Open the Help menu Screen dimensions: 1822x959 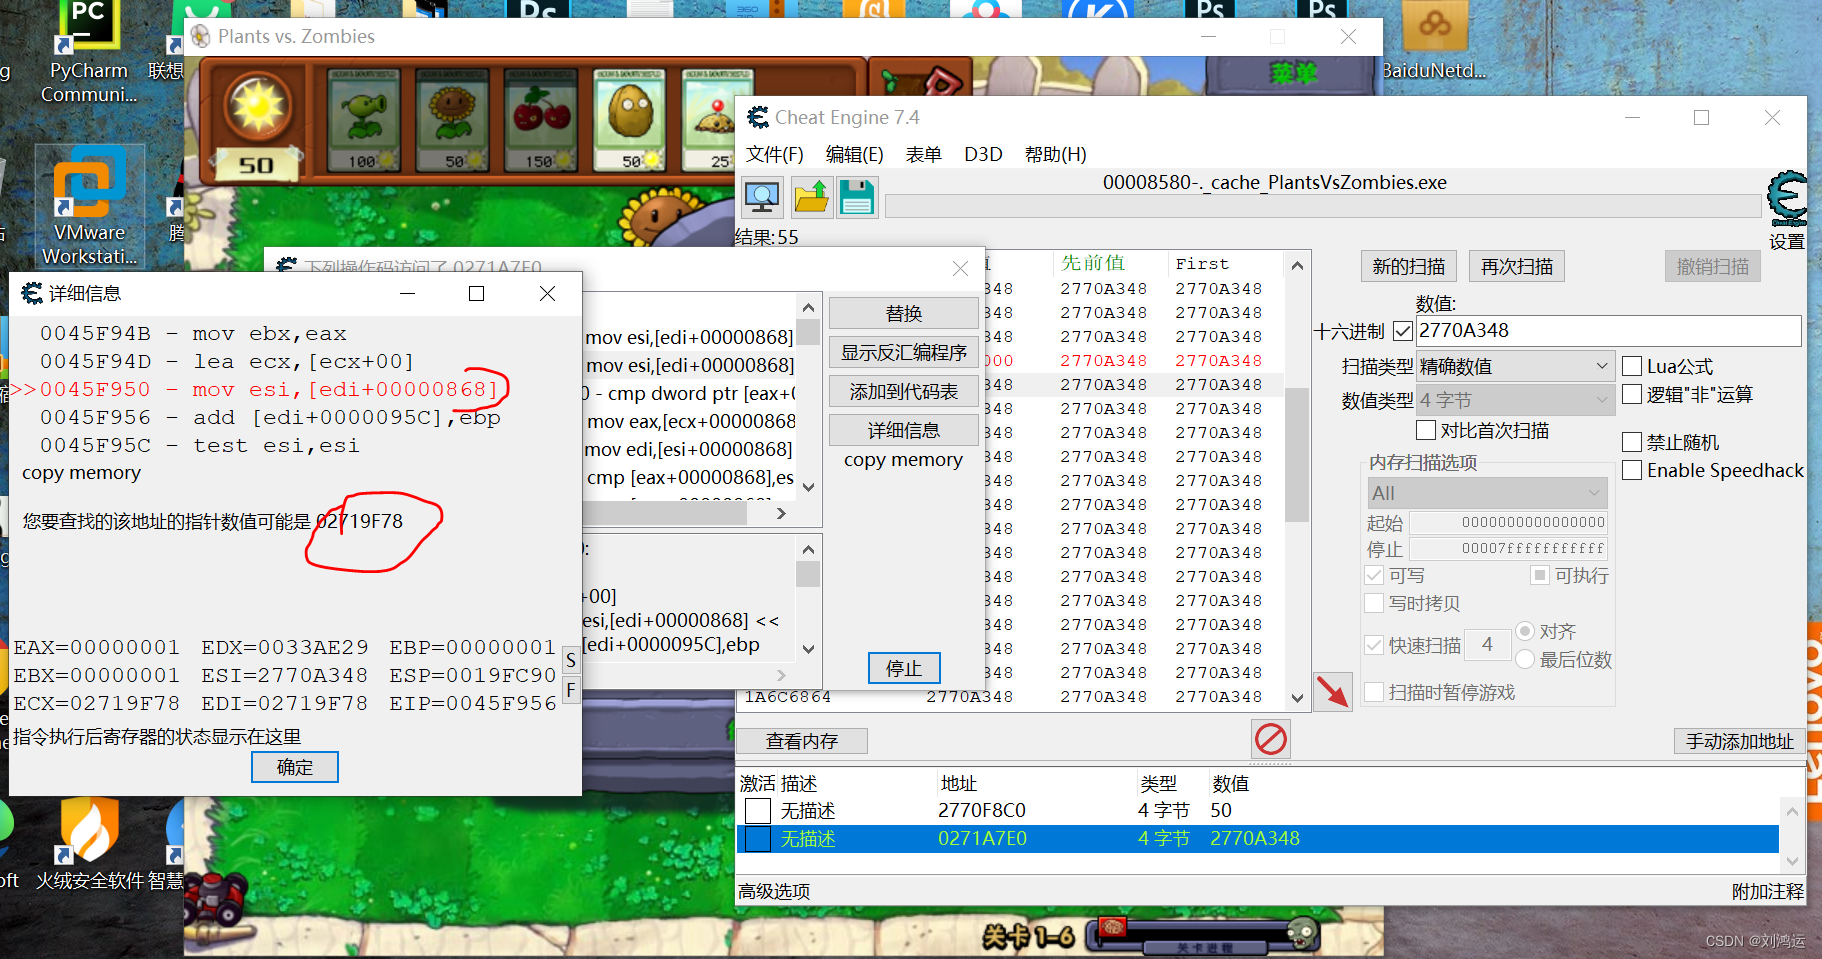click(1055, 154)
